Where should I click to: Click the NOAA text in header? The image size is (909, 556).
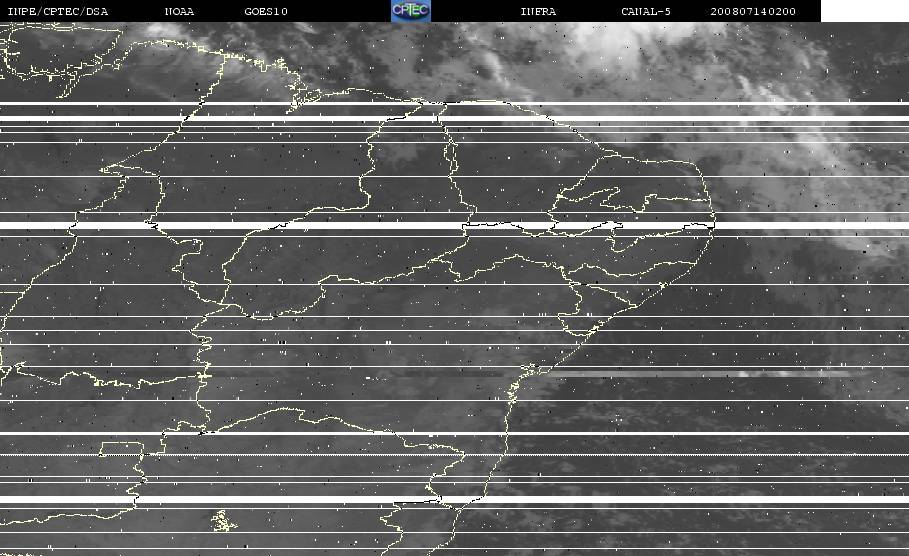(179, 11)
